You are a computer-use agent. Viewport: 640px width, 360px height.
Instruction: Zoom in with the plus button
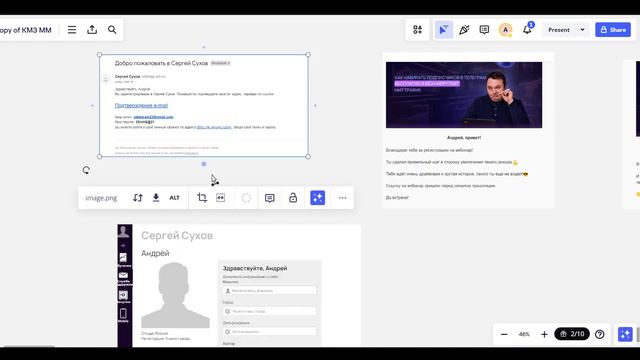coord(544,334)
